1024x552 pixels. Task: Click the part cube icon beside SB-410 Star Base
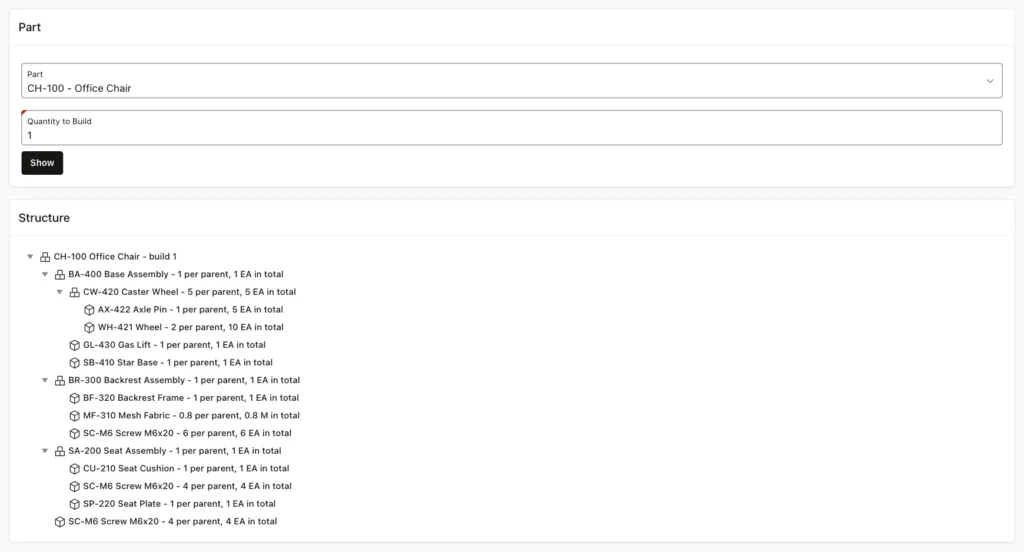coord(74,363)
